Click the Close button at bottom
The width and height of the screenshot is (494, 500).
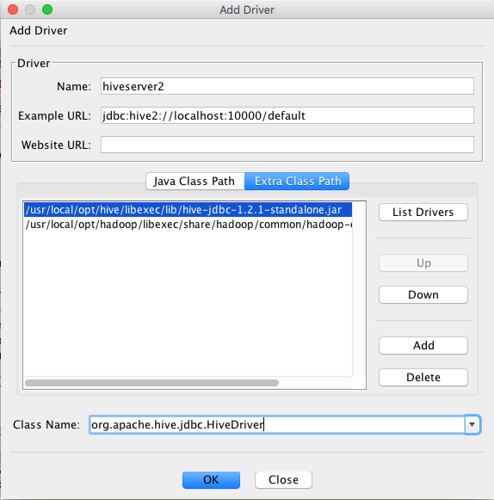point(283,480)
